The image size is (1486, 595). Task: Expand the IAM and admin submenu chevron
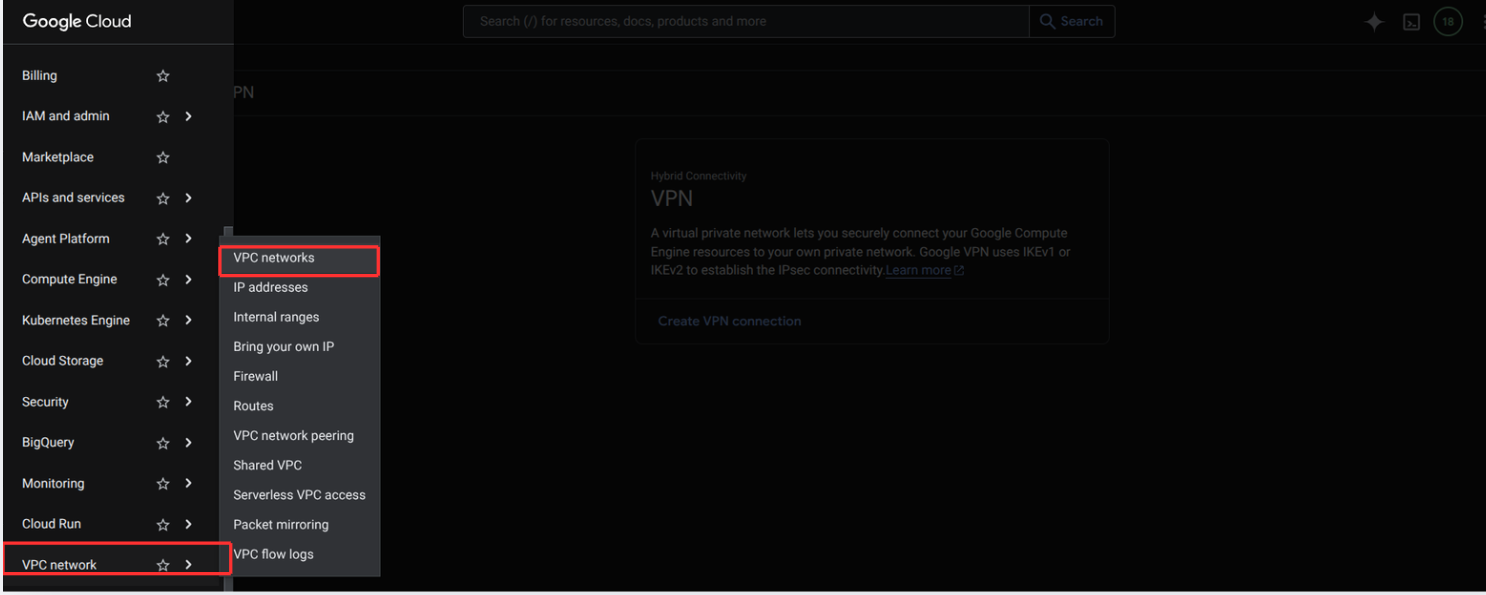point(188,117)
